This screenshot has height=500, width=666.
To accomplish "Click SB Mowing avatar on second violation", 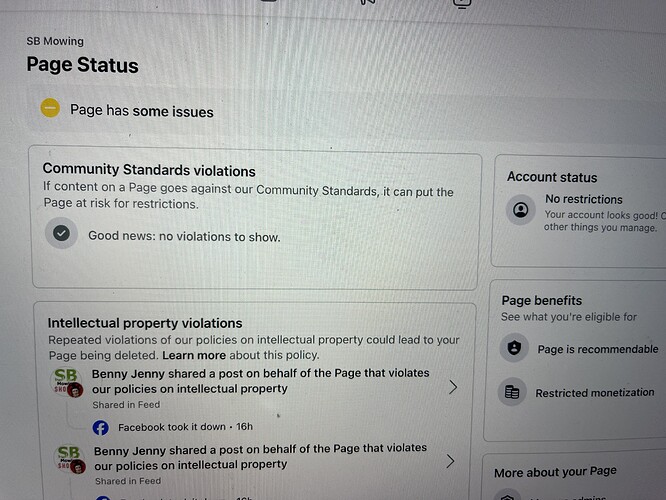I will click(70, 459).
